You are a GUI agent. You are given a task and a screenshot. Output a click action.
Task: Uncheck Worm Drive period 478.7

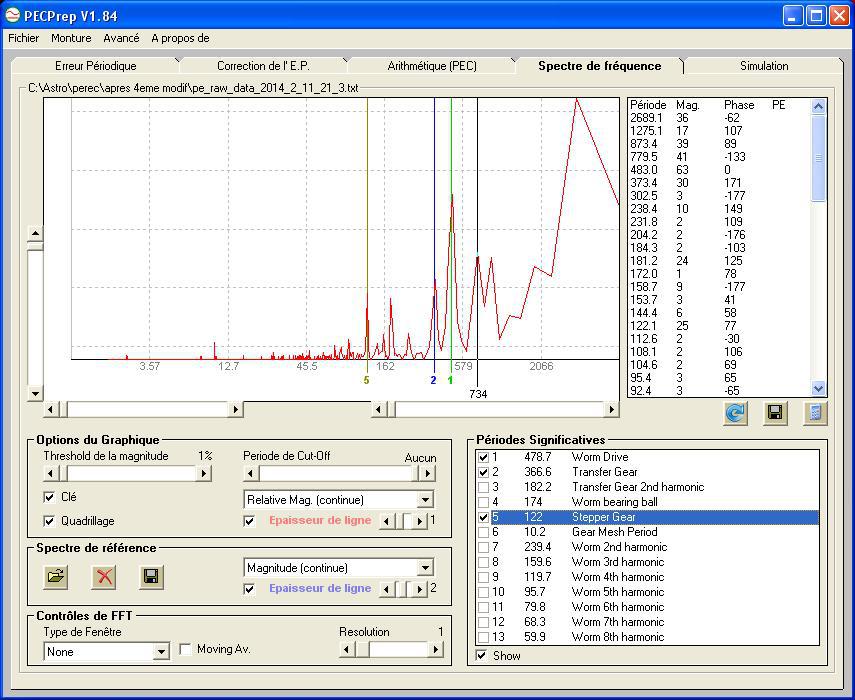tap(483, 457)
